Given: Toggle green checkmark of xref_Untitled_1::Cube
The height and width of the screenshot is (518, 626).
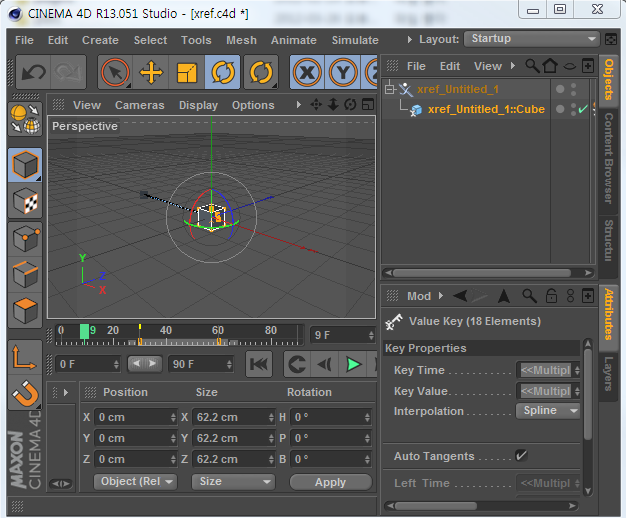Looking at the screenshot, I should [x=583, y=109].
